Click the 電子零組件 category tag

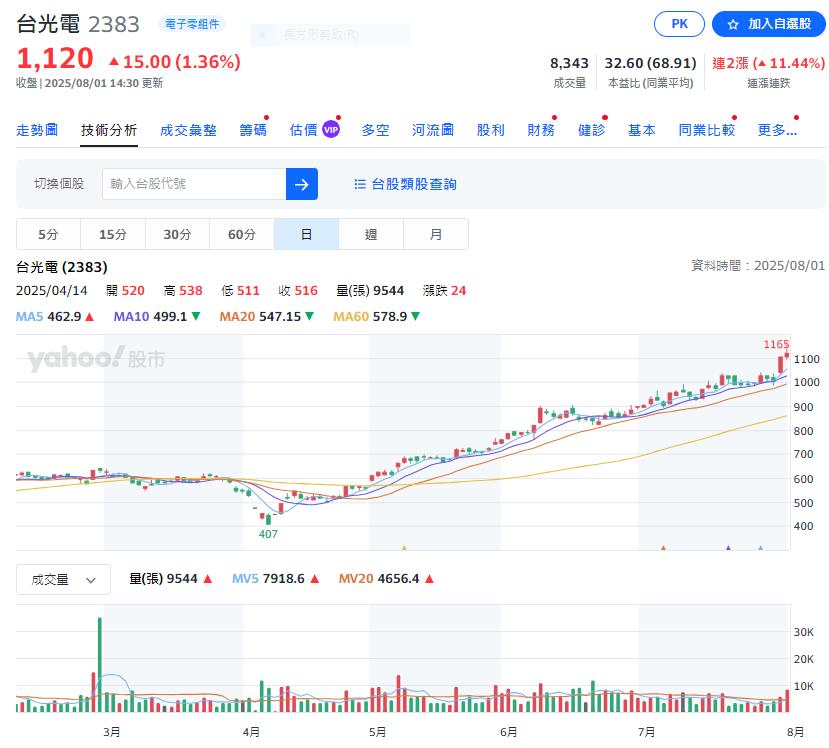[x=192, y=24]
